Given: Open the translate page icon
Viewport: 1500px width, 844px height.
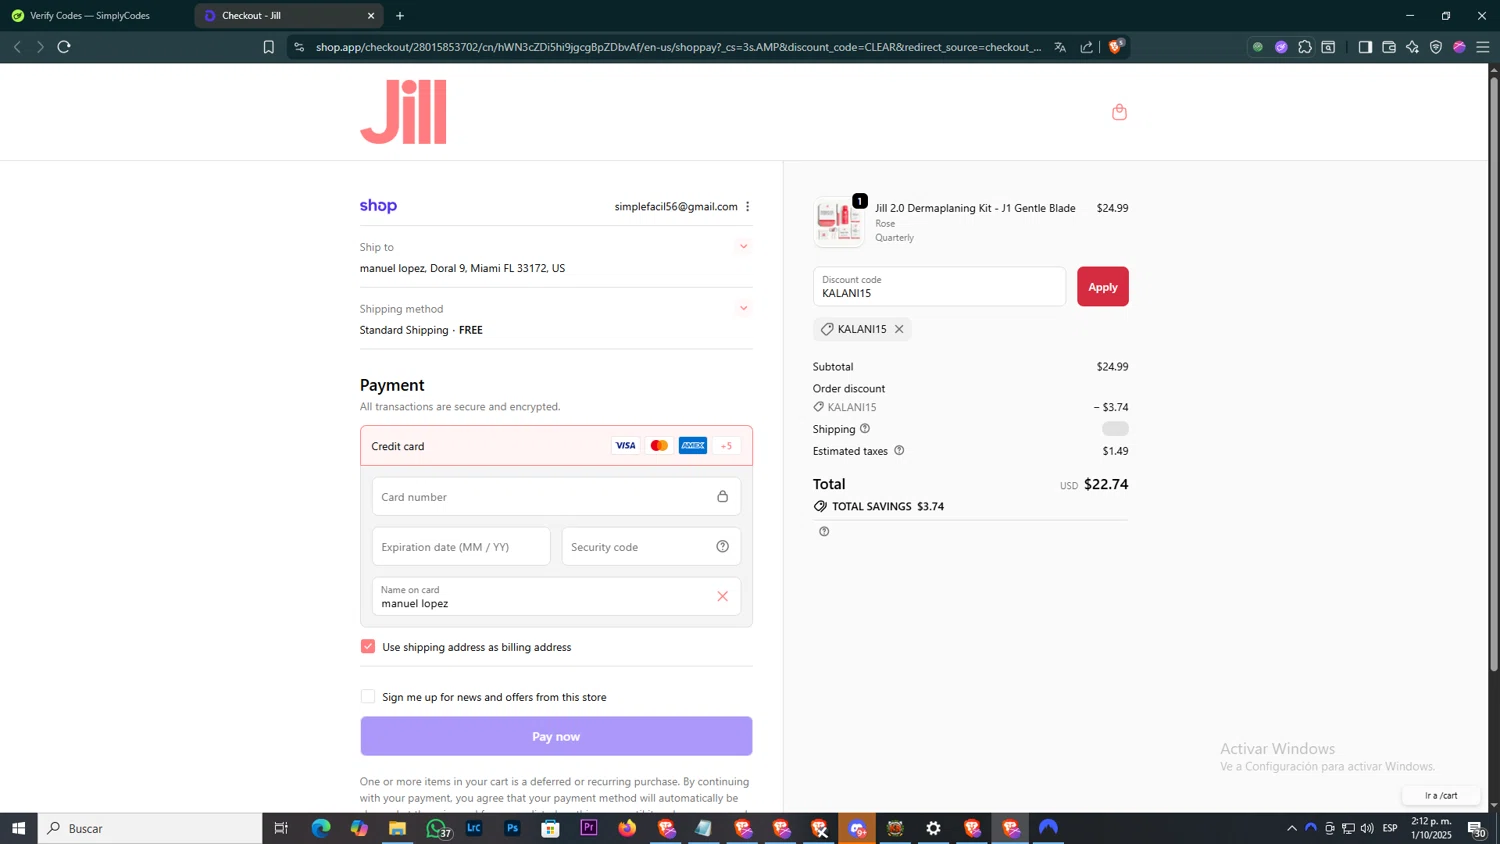Looking at the screenshot, I should click(1060, 47).
